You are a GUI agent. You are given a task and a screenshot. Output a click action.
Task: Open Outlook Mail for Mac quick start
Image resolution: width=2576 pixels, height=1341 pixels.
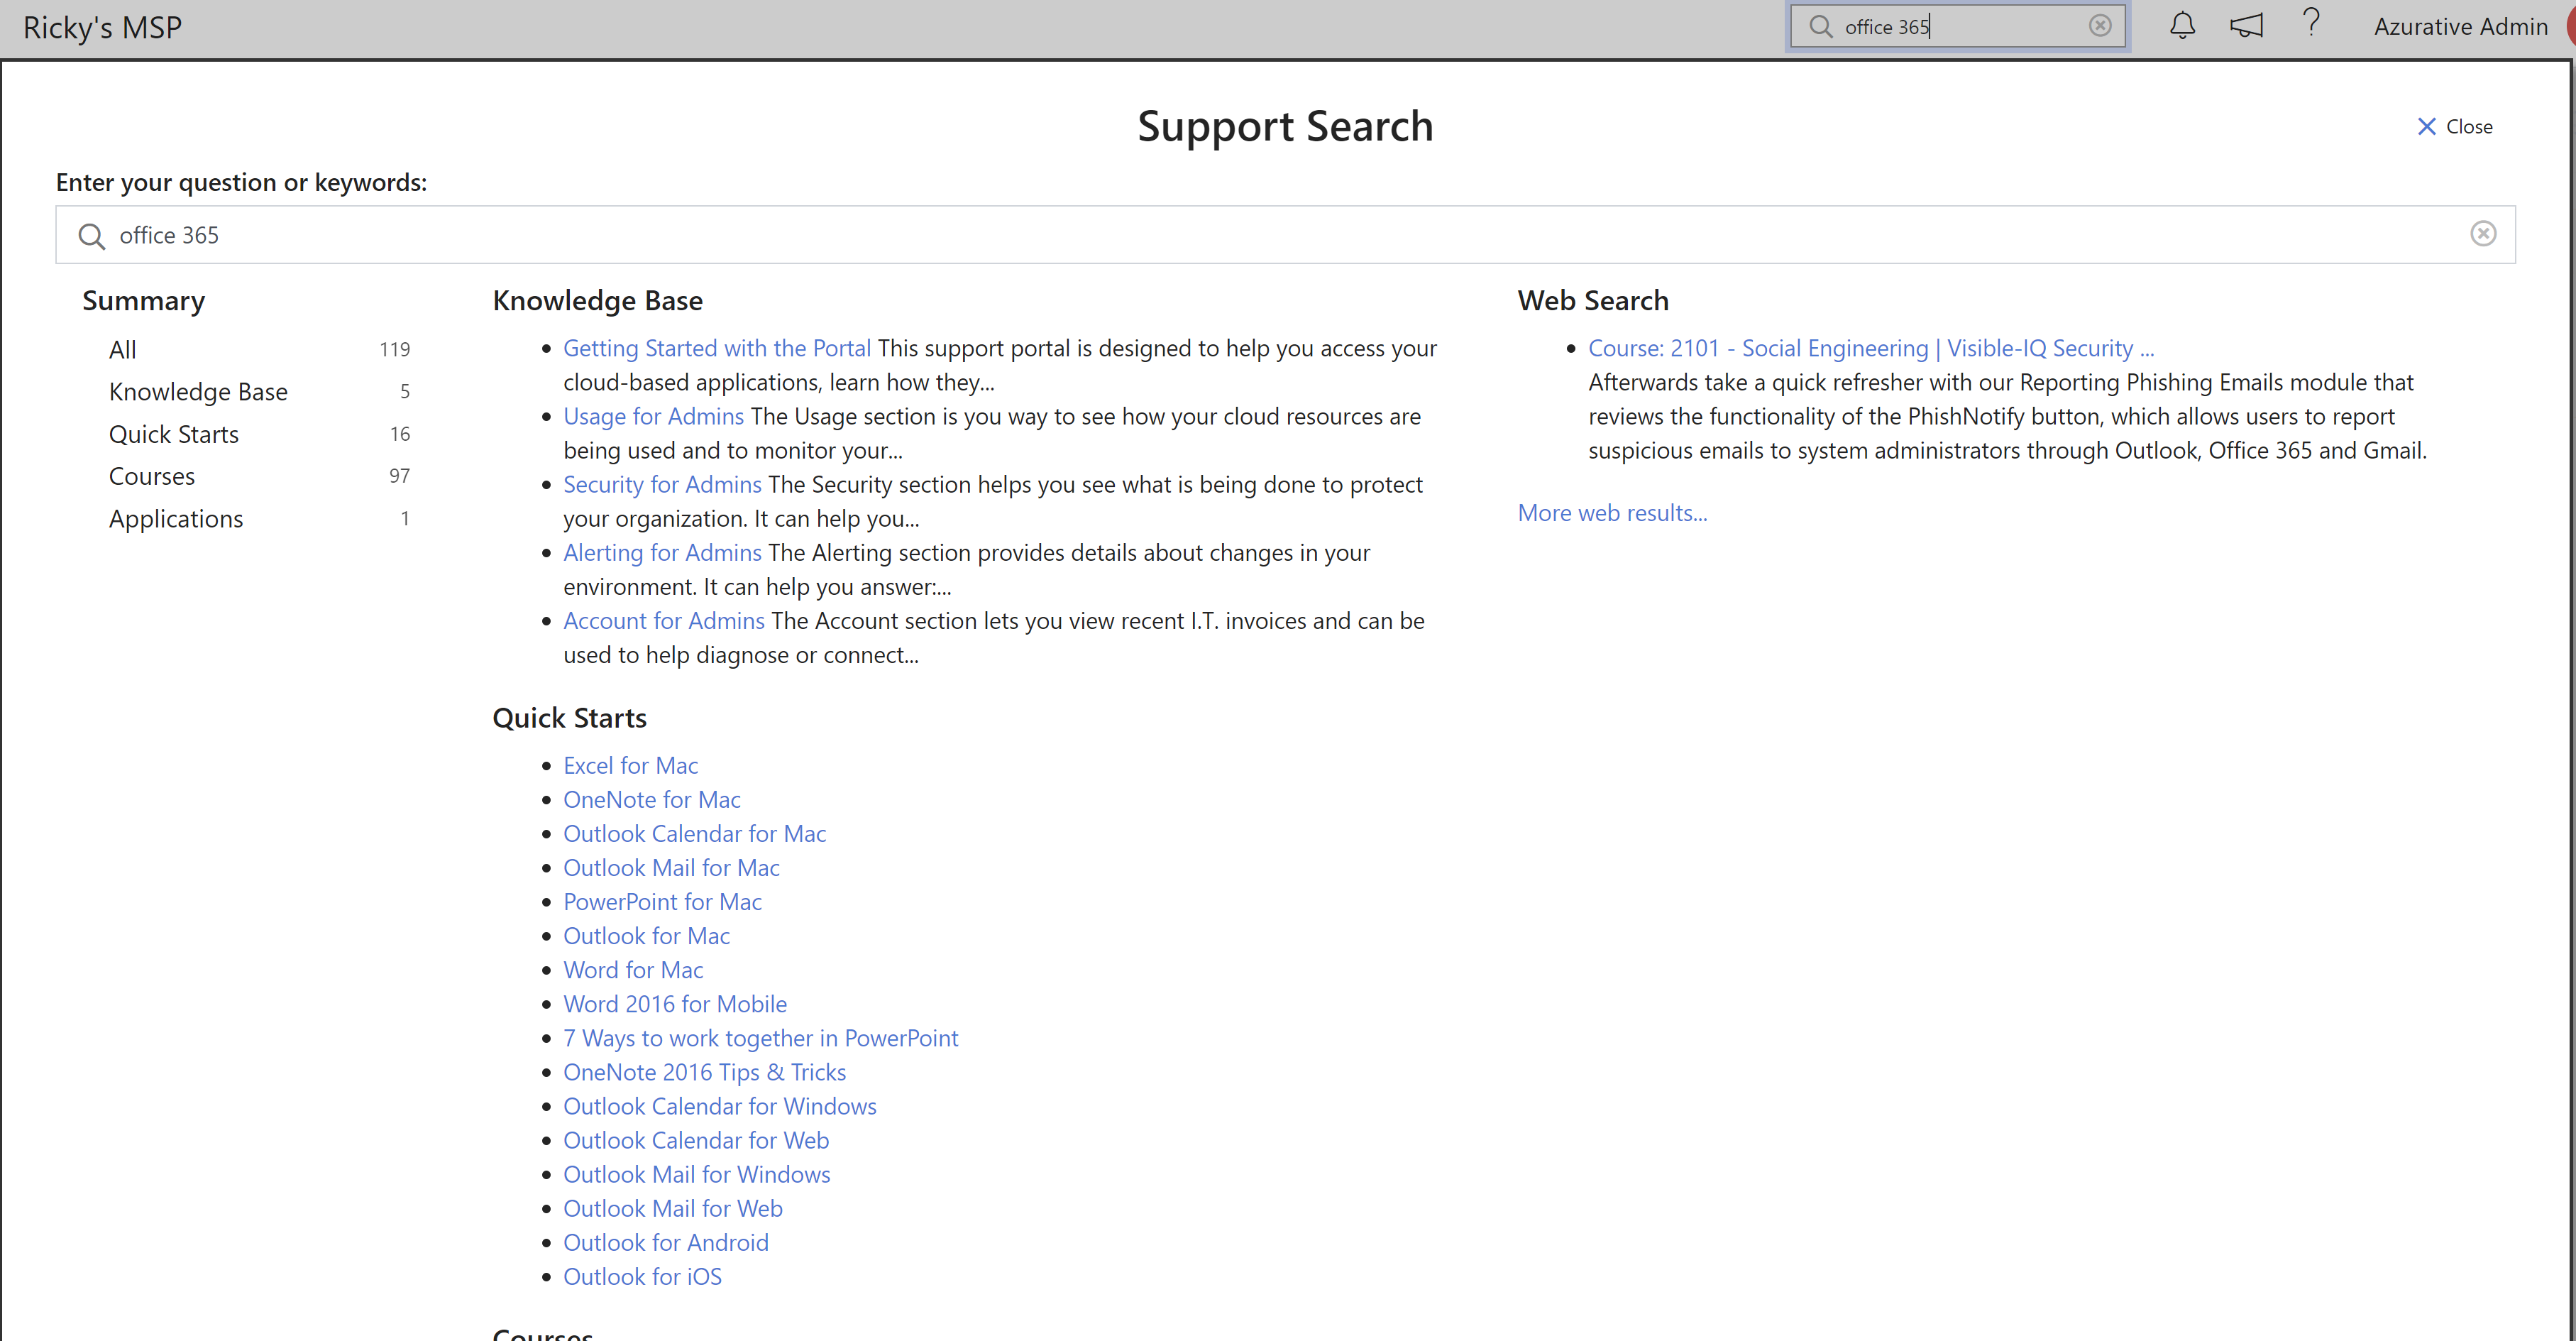coord(671,867)
